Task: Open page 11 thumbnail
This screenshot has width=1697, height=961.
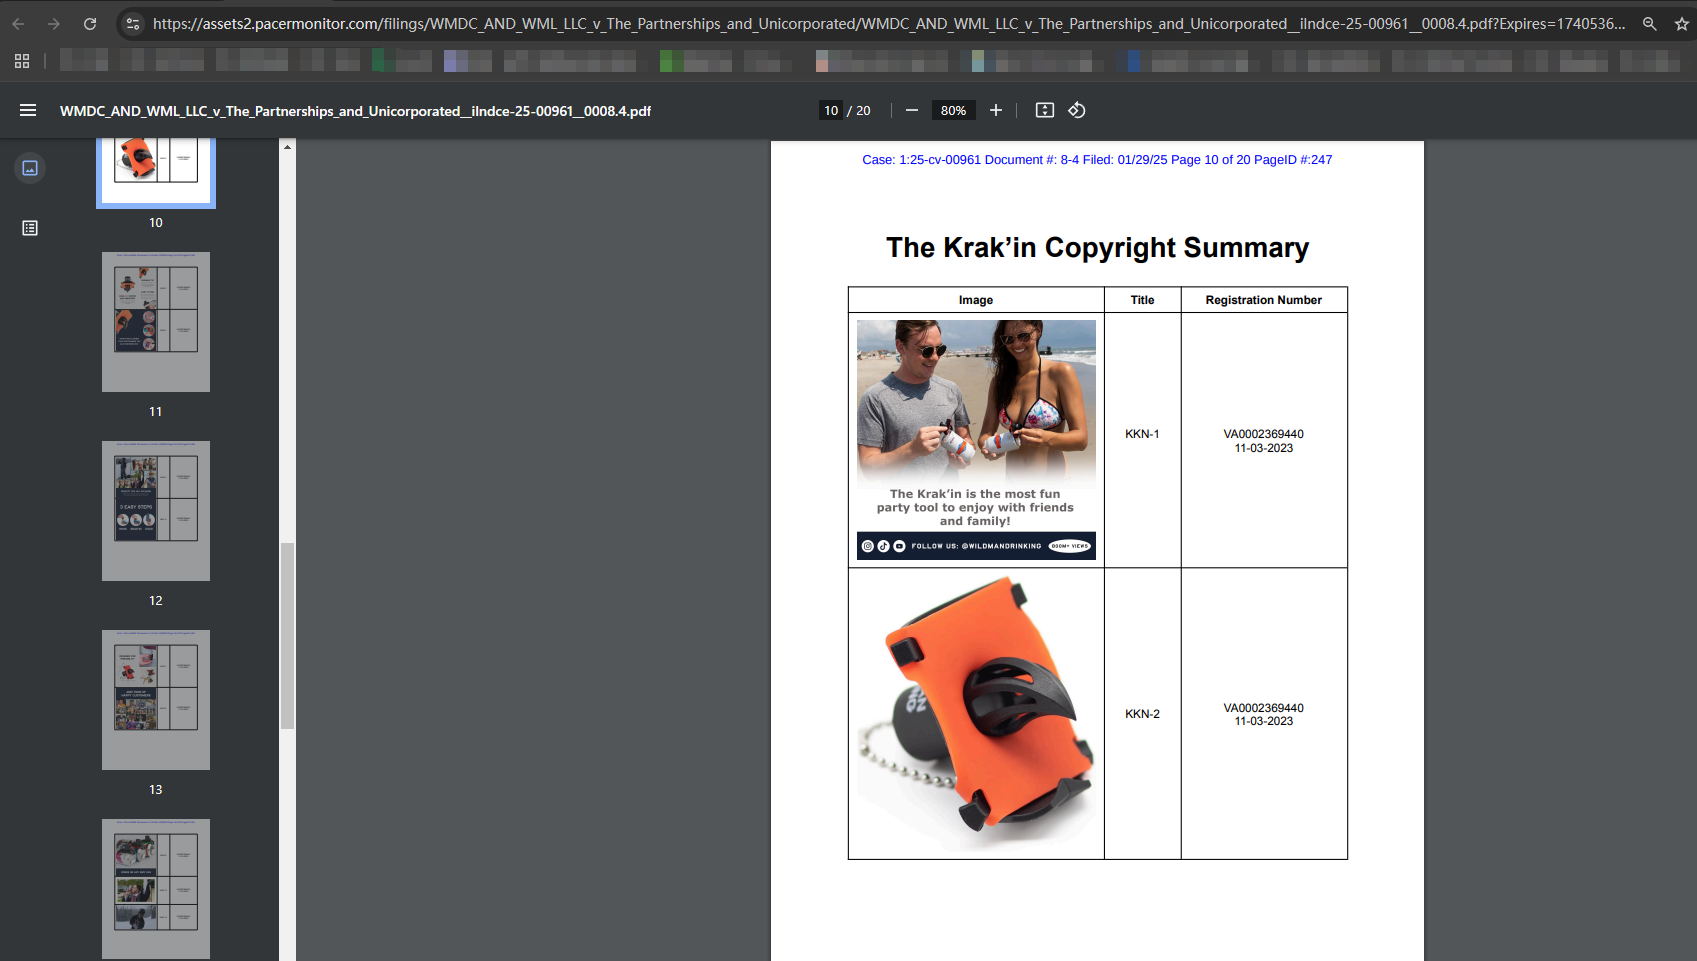Action: [x=156, y=322]
